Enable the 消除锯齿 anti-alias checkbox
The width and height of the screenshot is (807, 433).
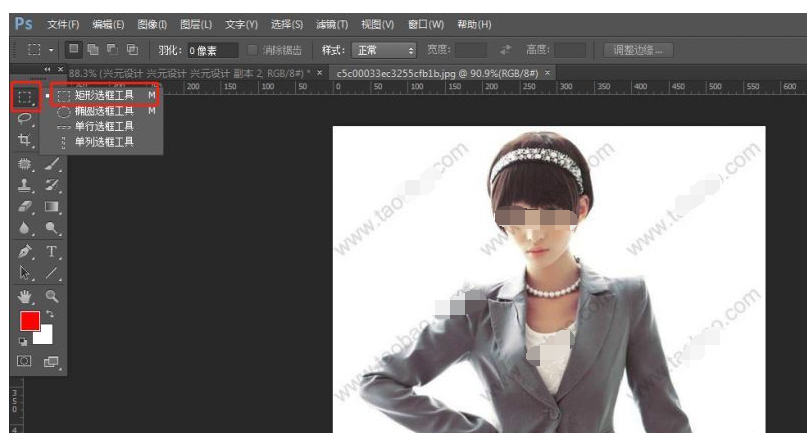tap(253, 49)
